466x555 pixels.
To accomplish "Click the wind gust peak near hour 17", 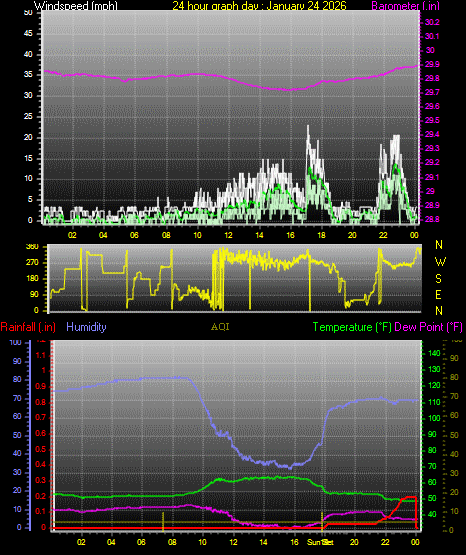I will 308,127.
